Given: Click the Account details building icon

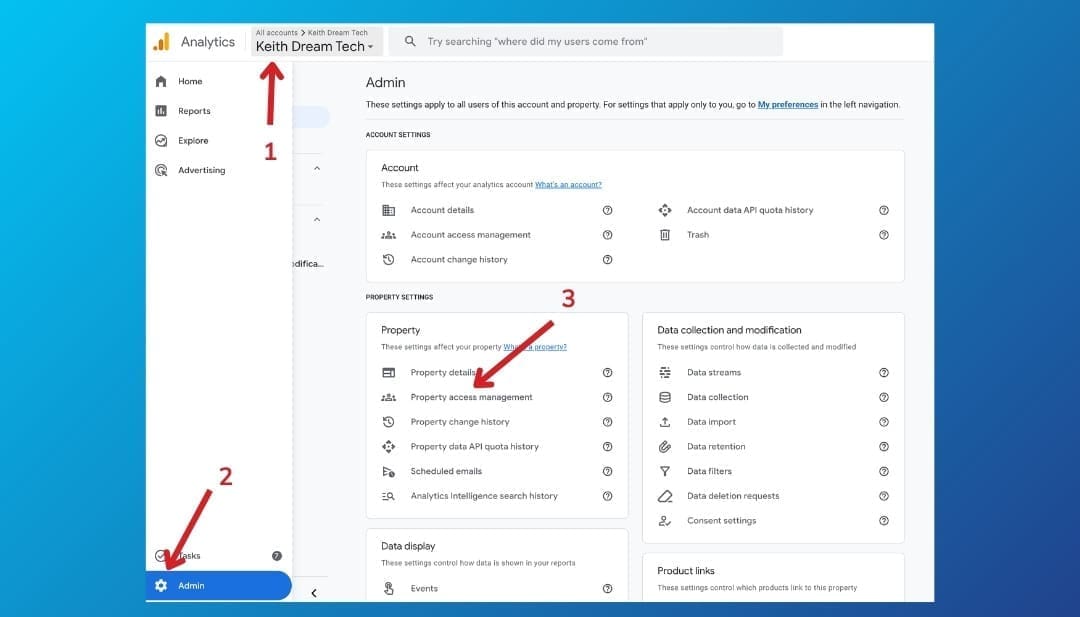Looking at the screenshot, I should [388, 210].
